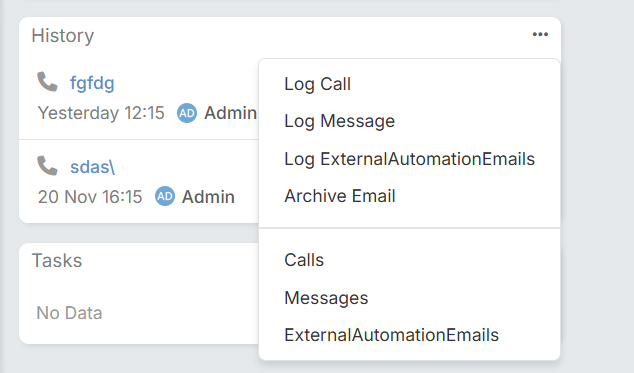This screenshot has width=634, height=373.
Task: Open the sdas\ call record
Action: click(x=93, y=167)
